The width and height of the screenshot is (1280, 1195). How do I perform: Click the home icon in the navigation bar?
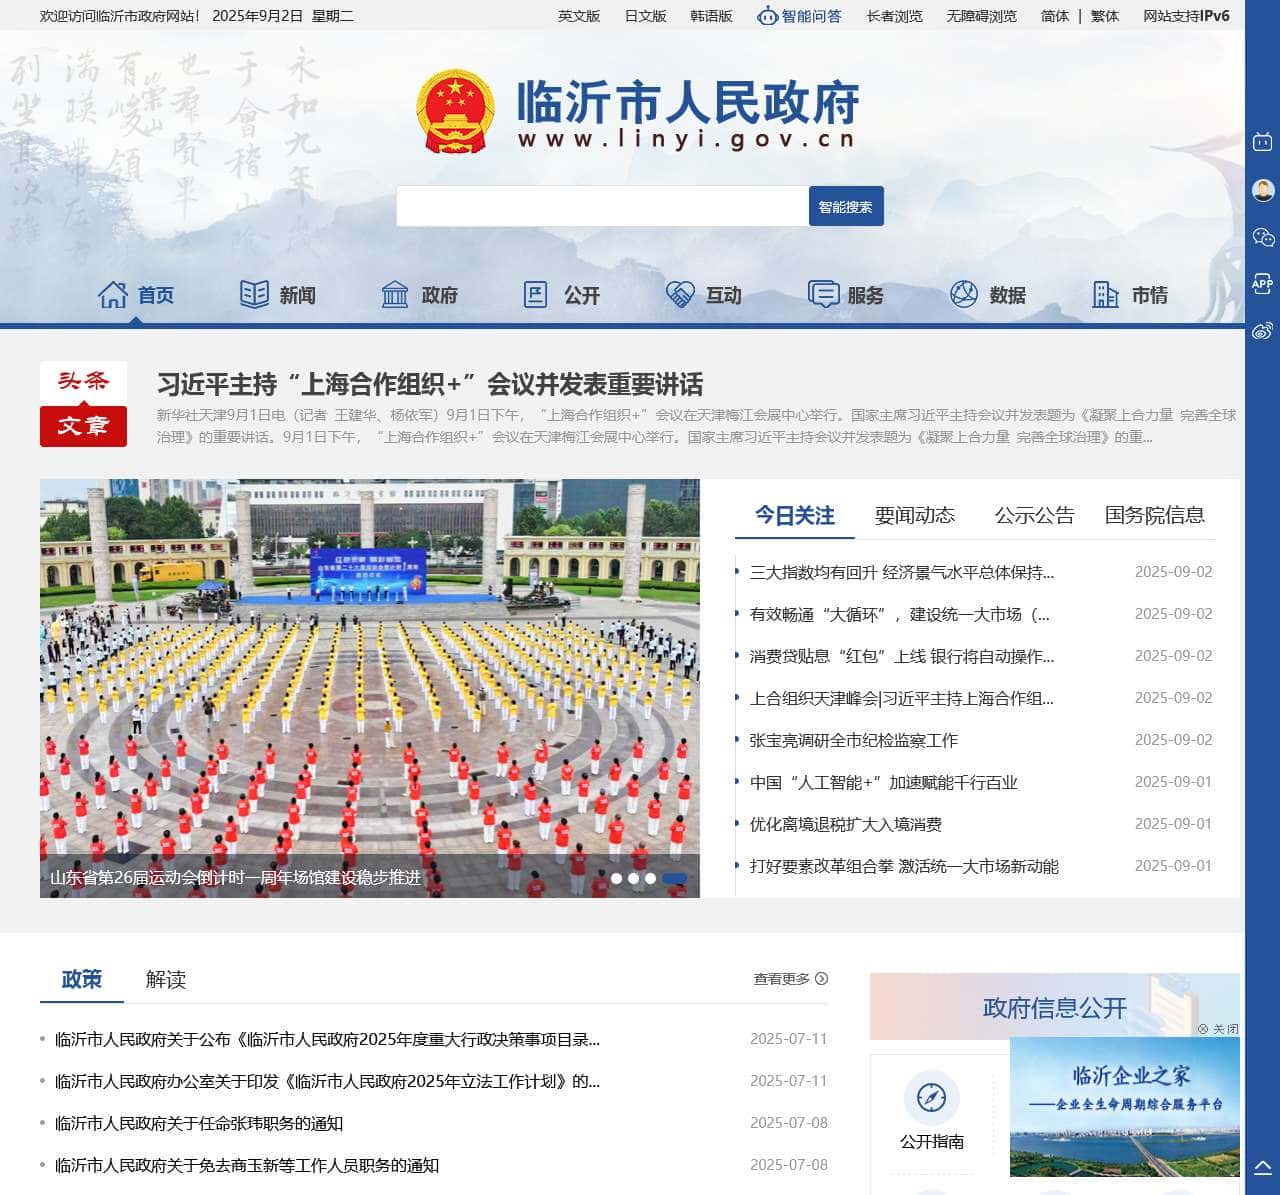pos(113,294)
